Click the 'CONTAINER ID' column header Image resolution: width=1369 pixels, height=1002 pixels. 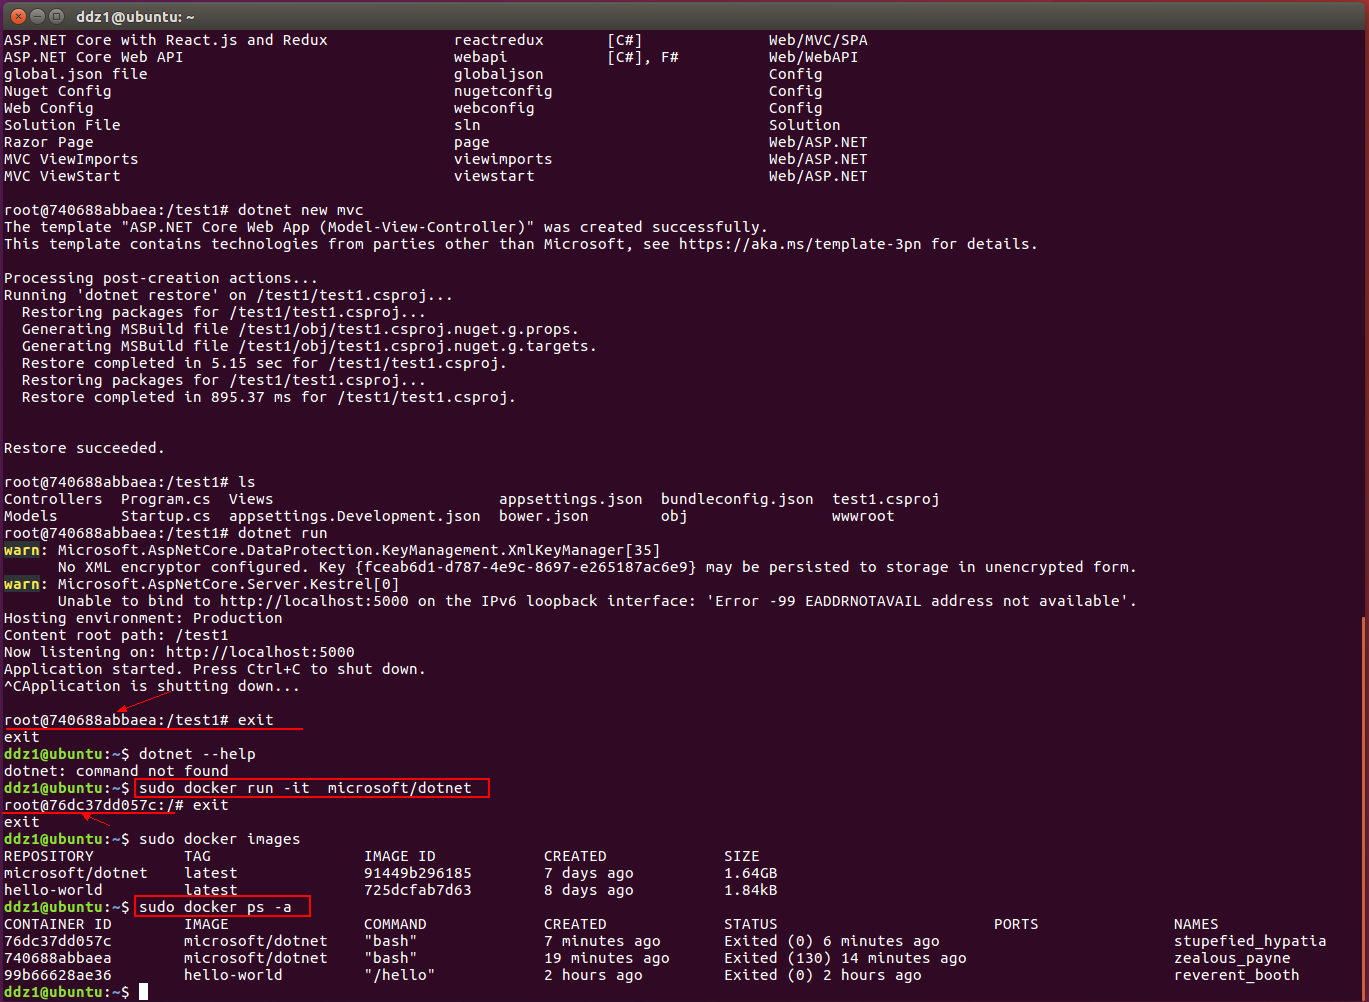point(58,924)
